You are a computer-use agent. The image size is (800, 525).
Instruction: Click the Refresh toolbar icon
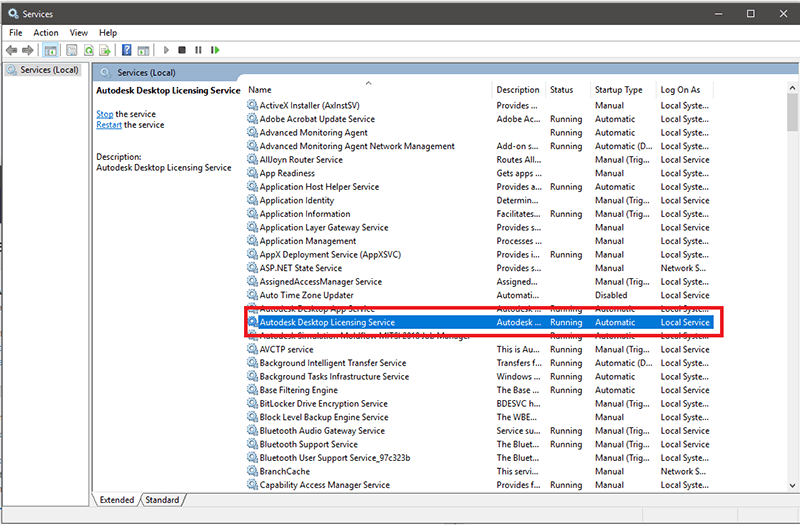click(89, 50)
